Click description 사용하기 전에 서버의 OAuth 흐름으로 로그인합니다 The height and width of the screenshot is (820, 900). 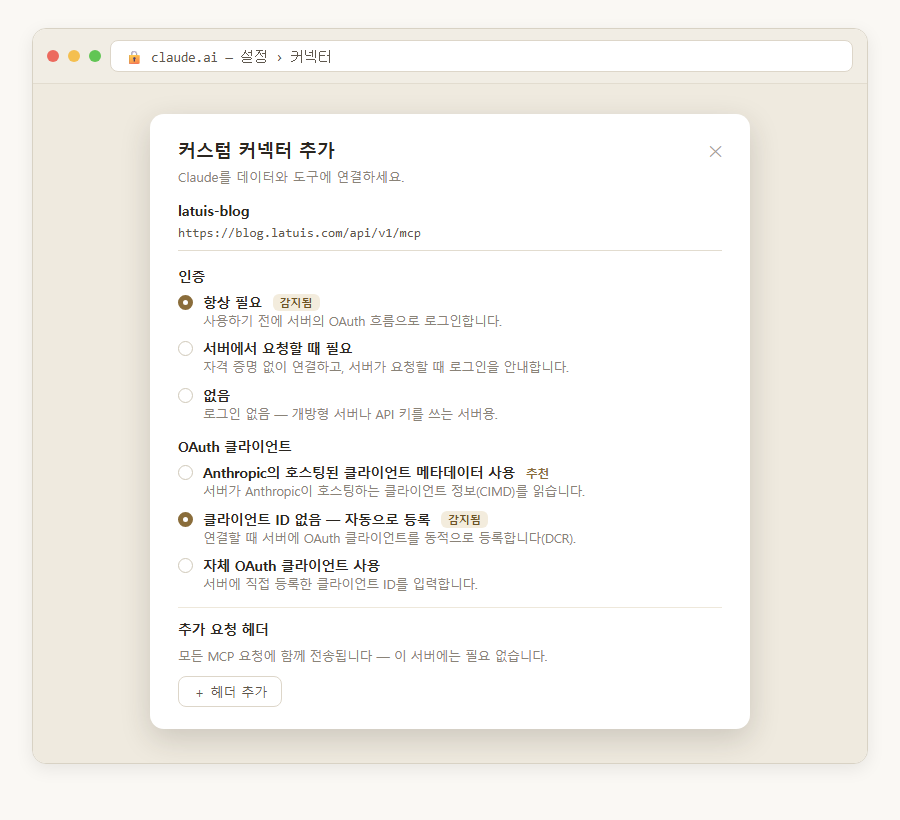352,321
